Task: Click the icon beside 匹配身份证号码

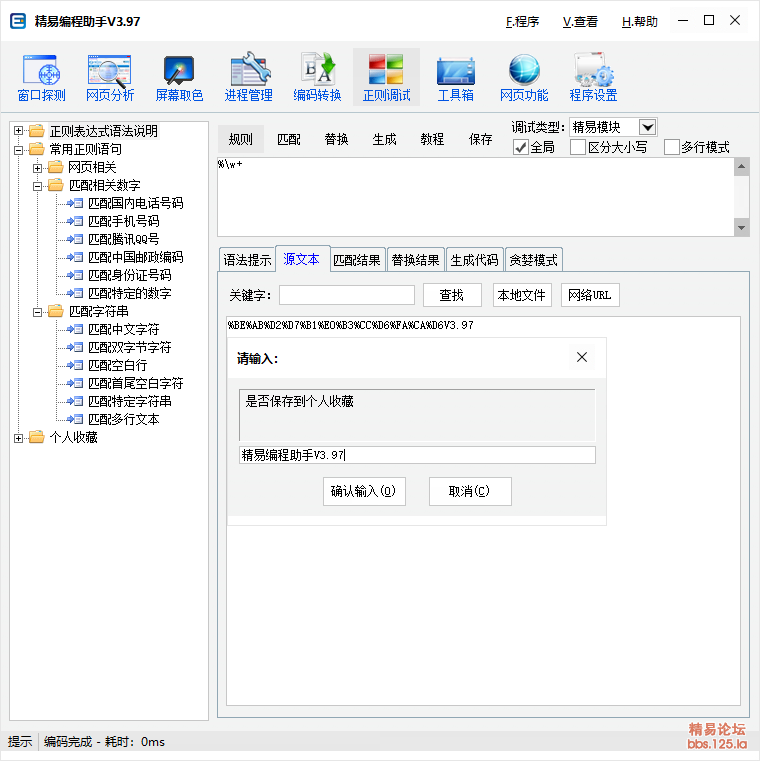Action: [x=75, y=275]
